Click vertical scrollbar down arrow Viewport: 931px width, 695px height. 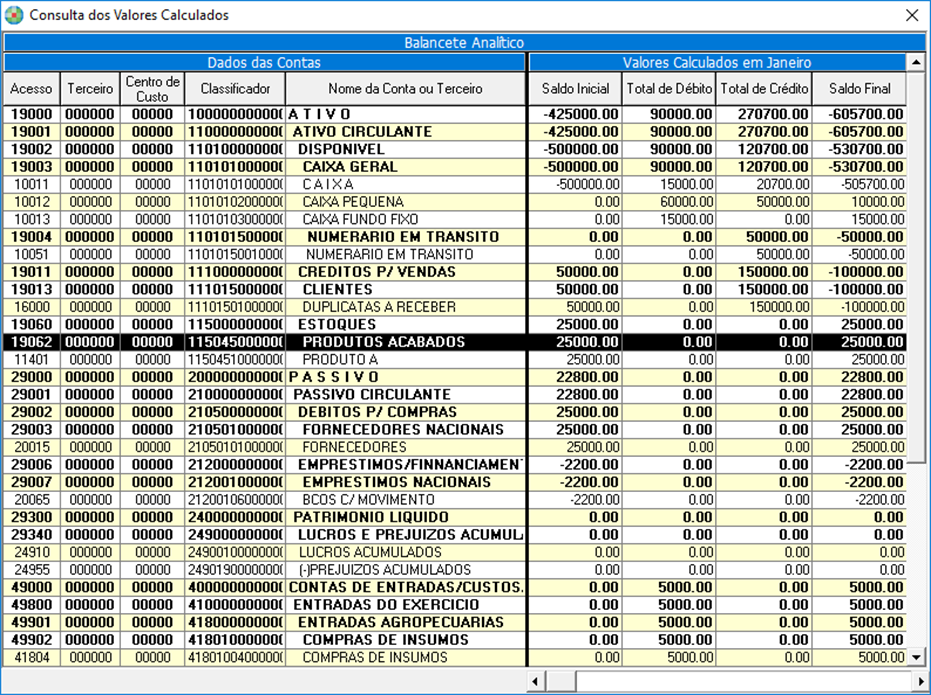(916, 657)
